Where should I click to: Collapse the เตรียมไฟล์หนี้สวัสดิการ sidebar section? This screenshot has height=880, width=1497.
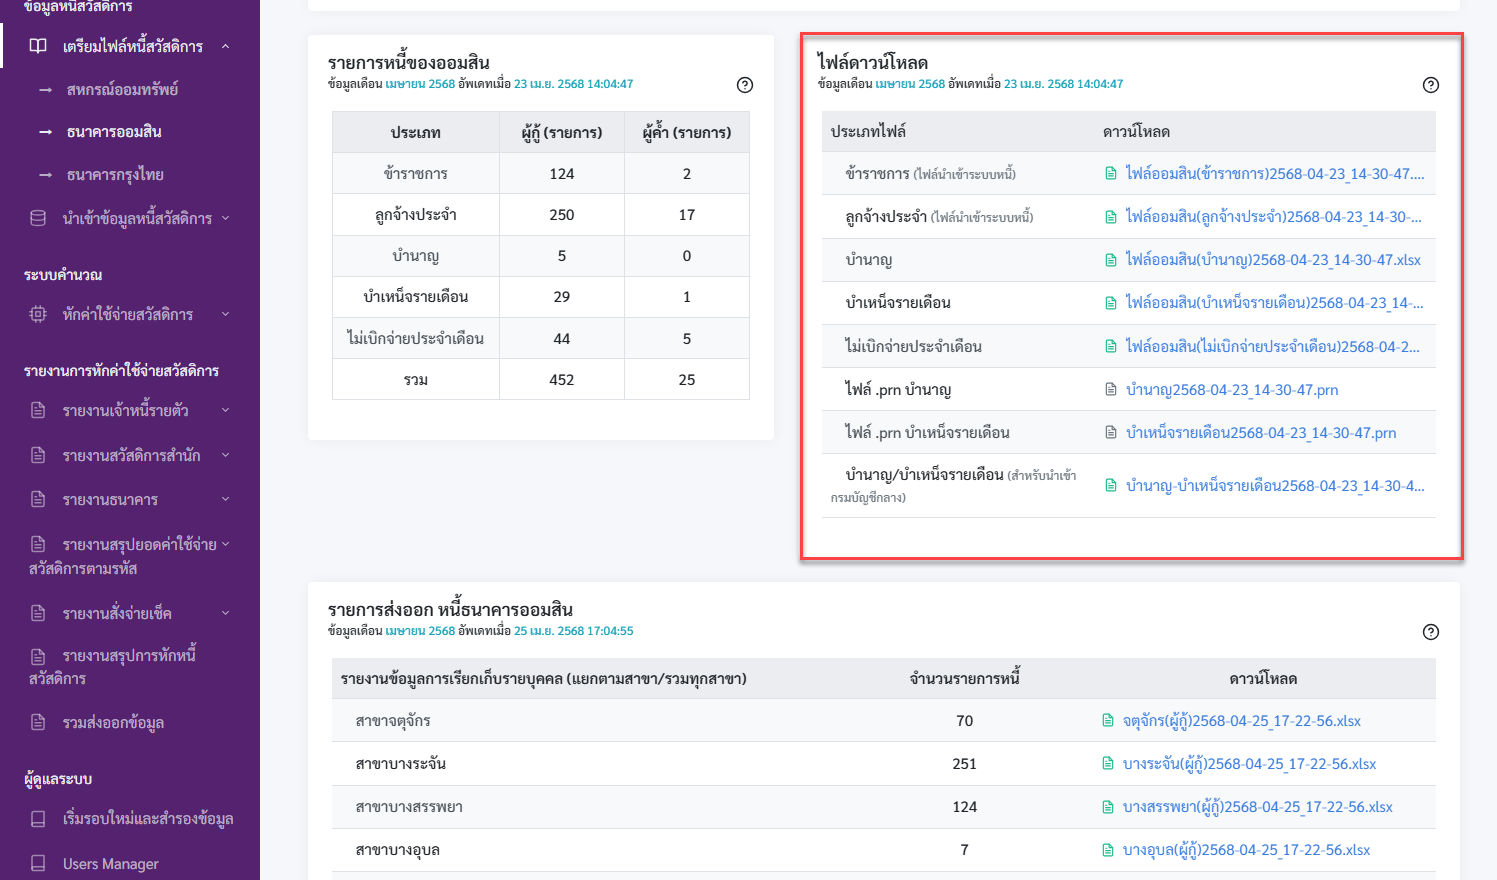[x=225, y=46]
